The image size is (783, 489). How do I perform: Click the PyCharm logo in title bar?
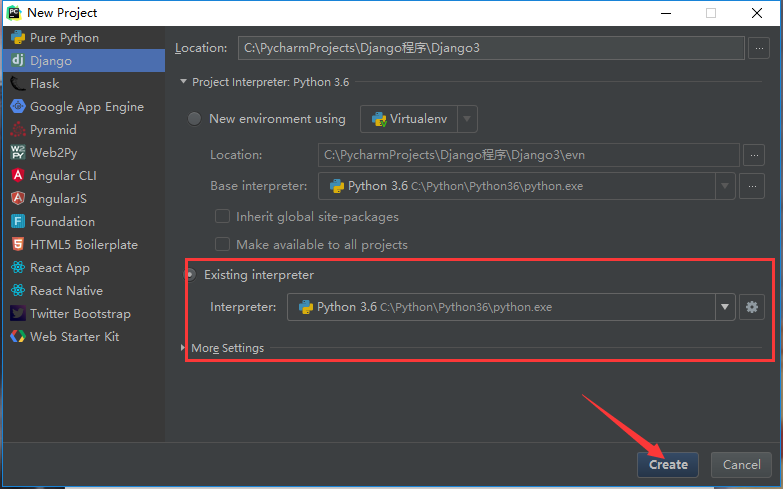[14, 12]
